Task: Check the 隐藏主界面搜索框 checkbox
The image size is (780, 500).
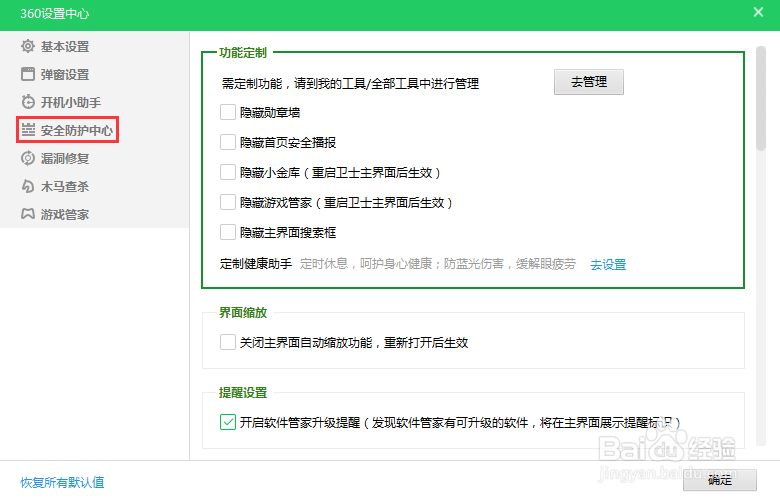Action: (x=228, y=232)
